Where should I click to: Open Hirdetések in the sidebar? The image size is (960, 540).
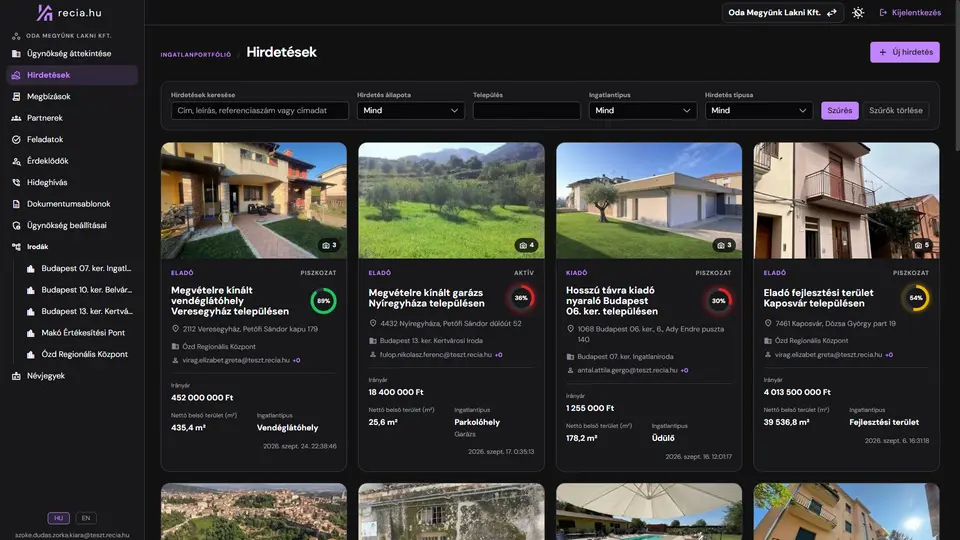[72, 75]
